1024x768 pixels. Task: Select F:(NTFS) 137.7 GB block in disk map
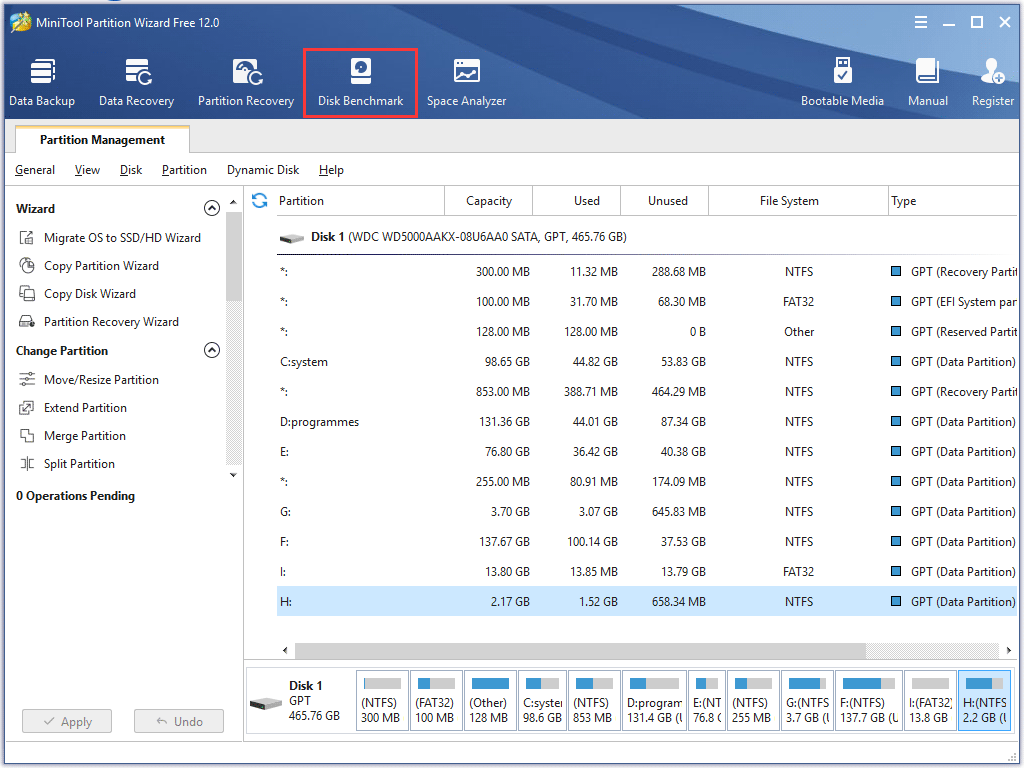(x=869, y=701)
